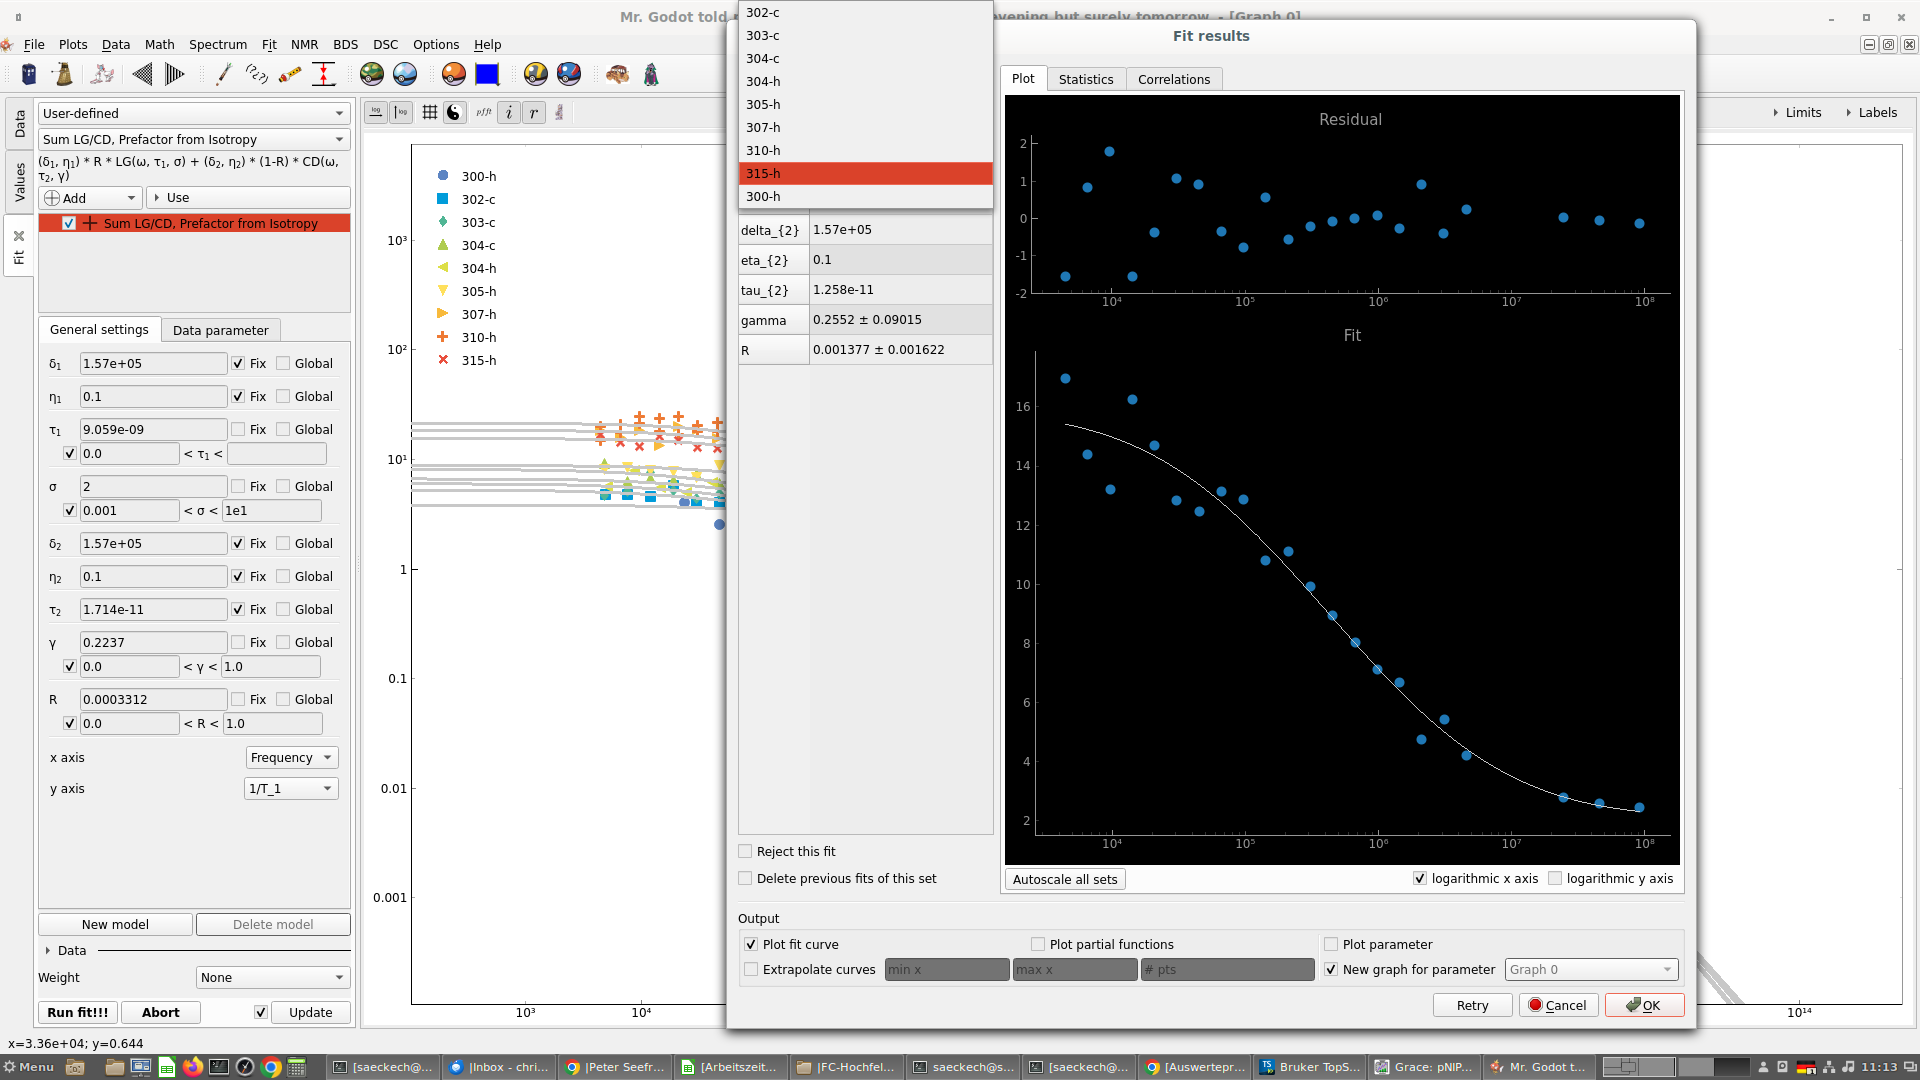Click the left-pointing striped triangle icon

point(142,74)
